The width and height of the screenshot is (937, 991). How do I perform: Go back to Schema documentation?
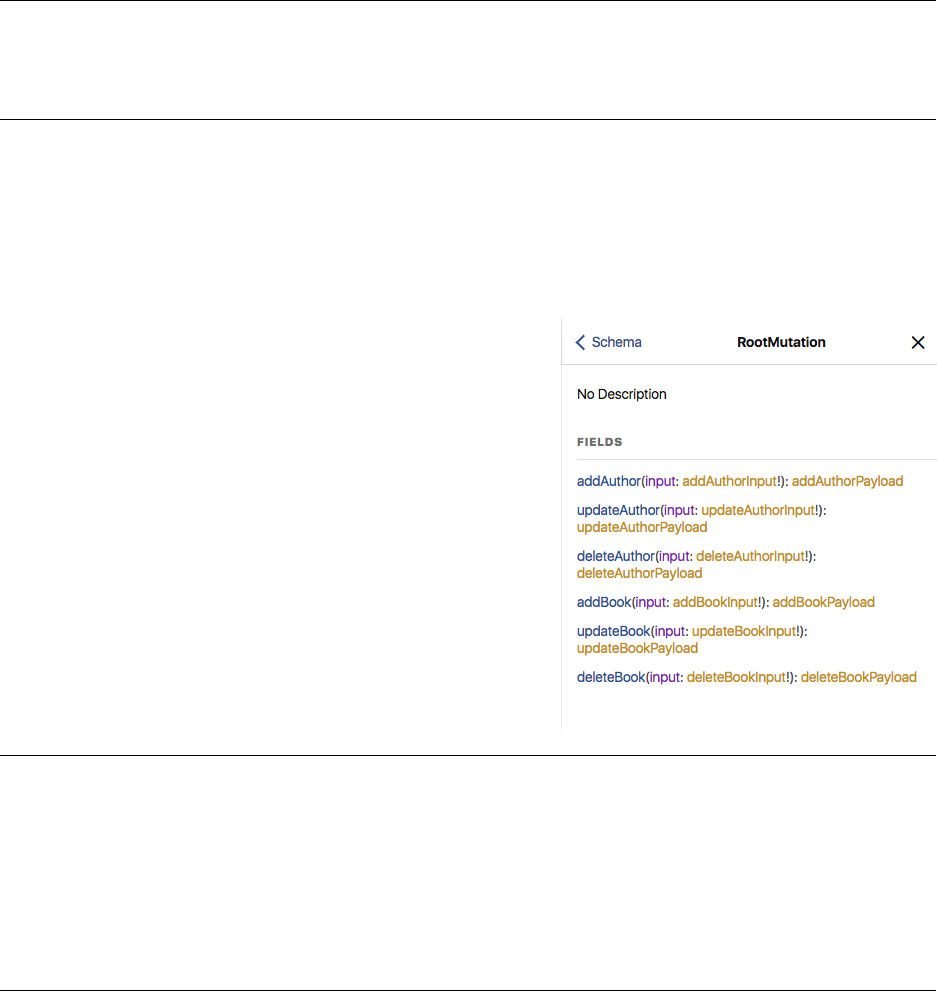608,342
